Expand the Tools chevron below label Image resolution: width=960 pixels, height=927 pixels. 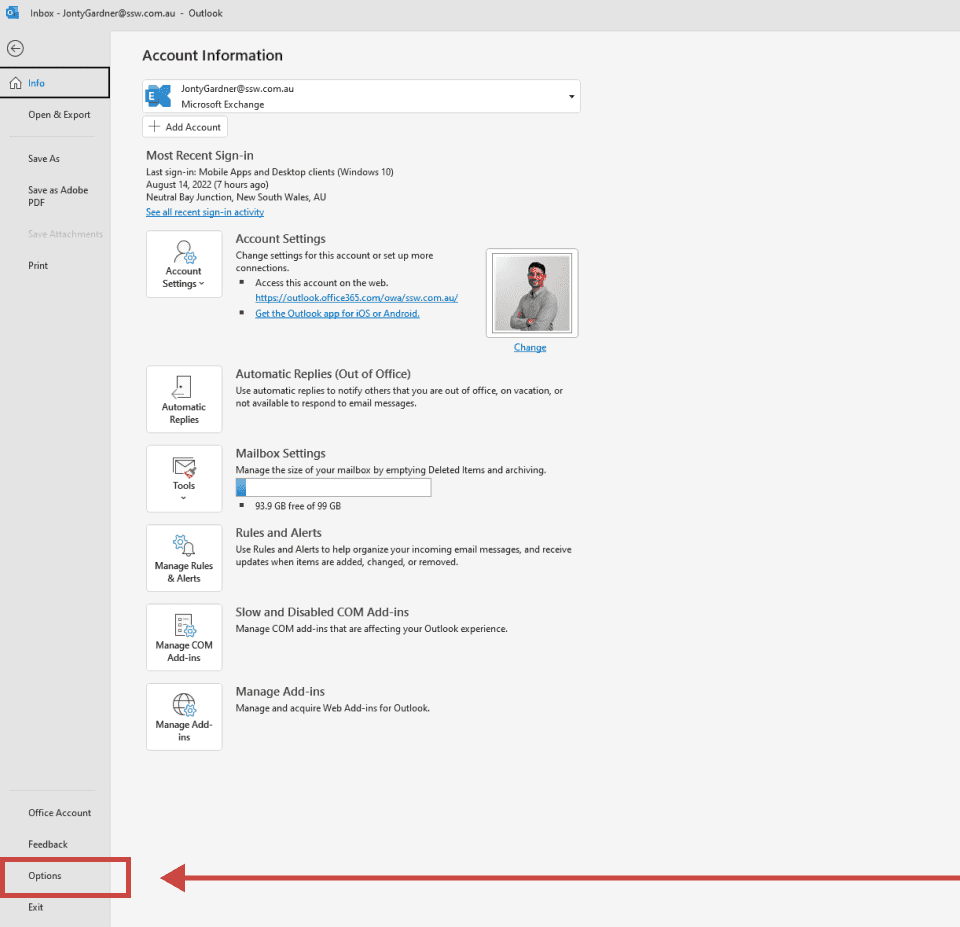(x=184, y=498)
